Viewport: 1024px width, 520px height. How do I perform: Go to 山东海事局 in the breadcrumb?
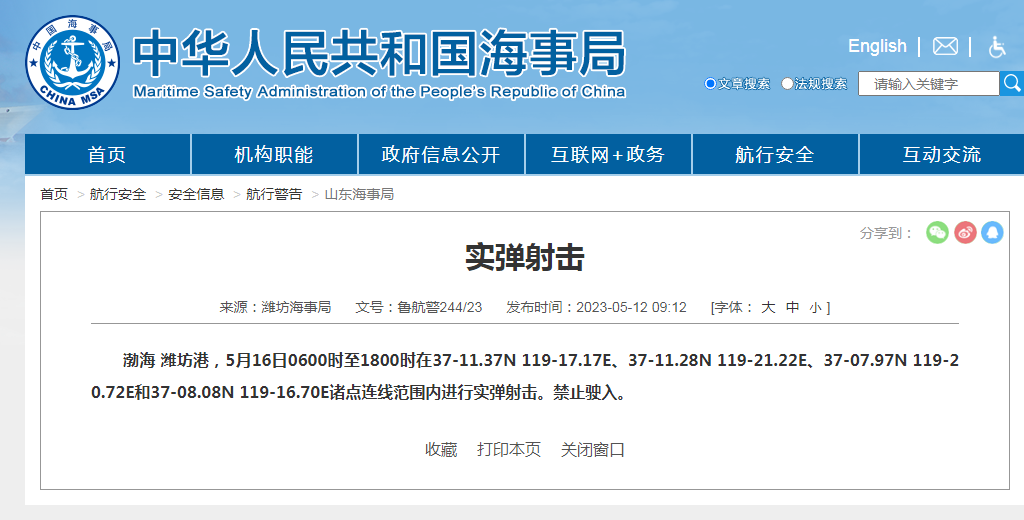pos(359,194)
